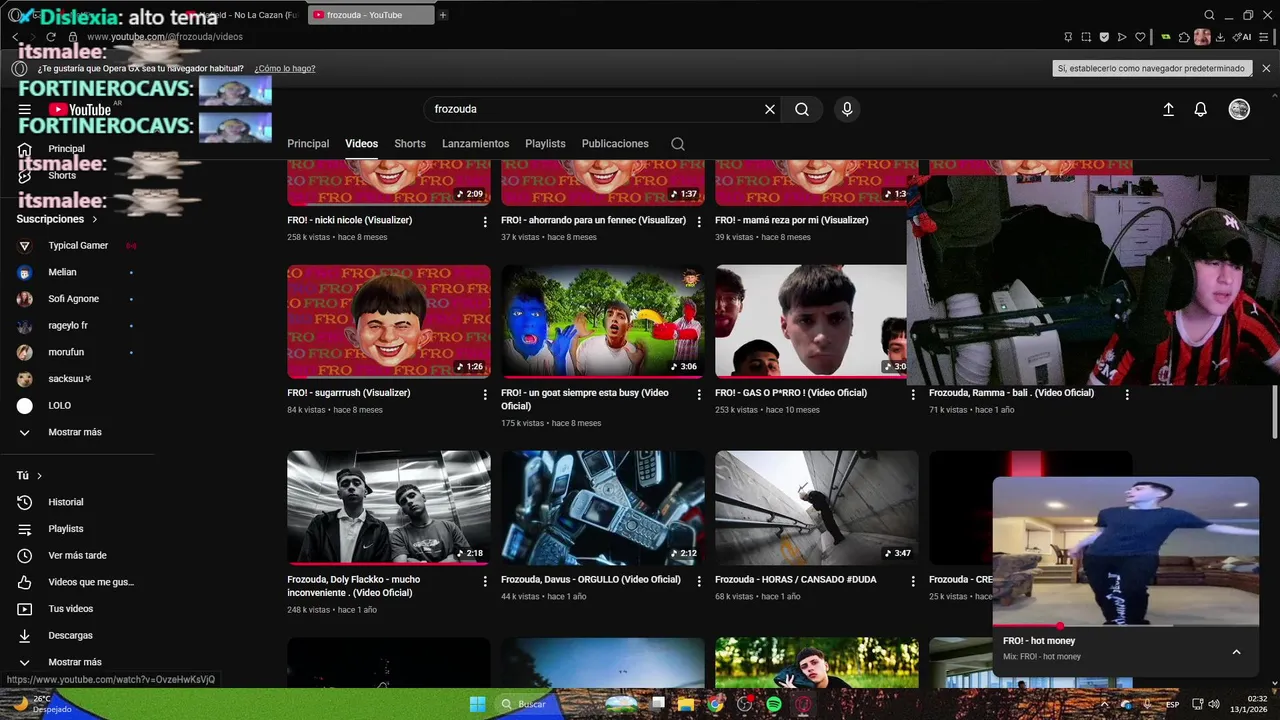The height and width of the screenshot is (720, 1280).
Task: Open browser extensions puzzle icon
Action: click(x=1184, y=37)
